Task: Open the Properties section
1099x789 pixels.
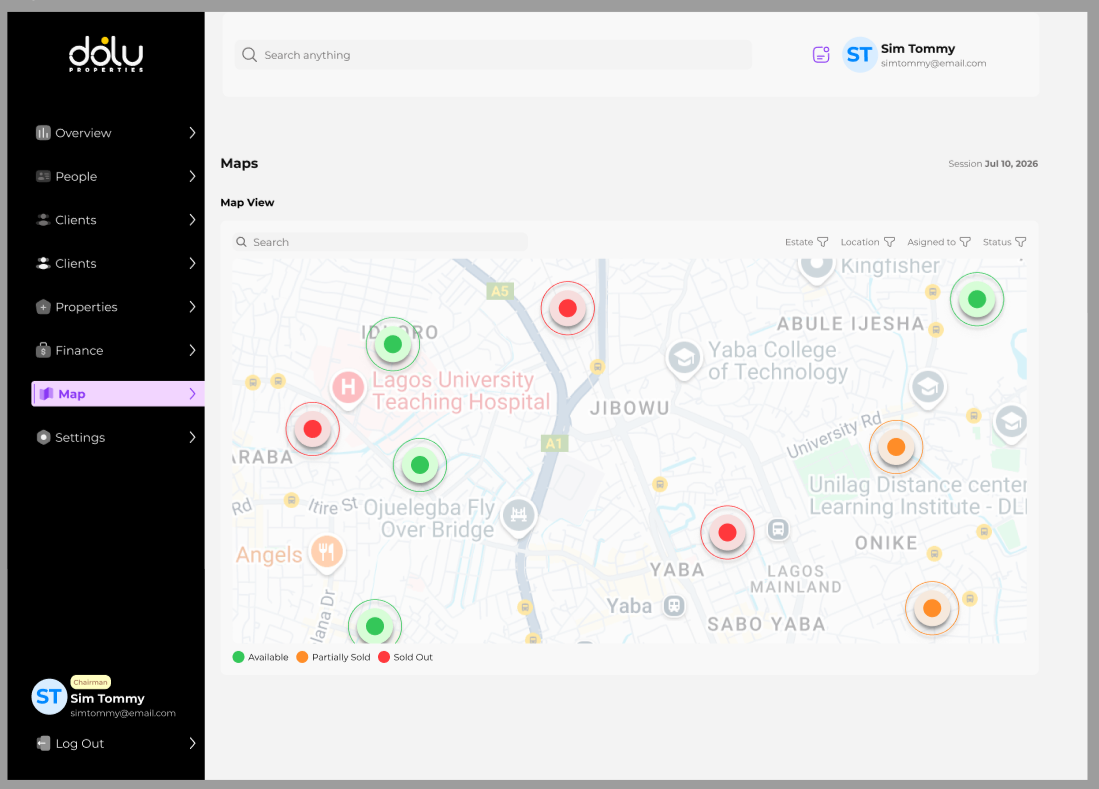Action: pyautogui.click(x=118, y=307)
